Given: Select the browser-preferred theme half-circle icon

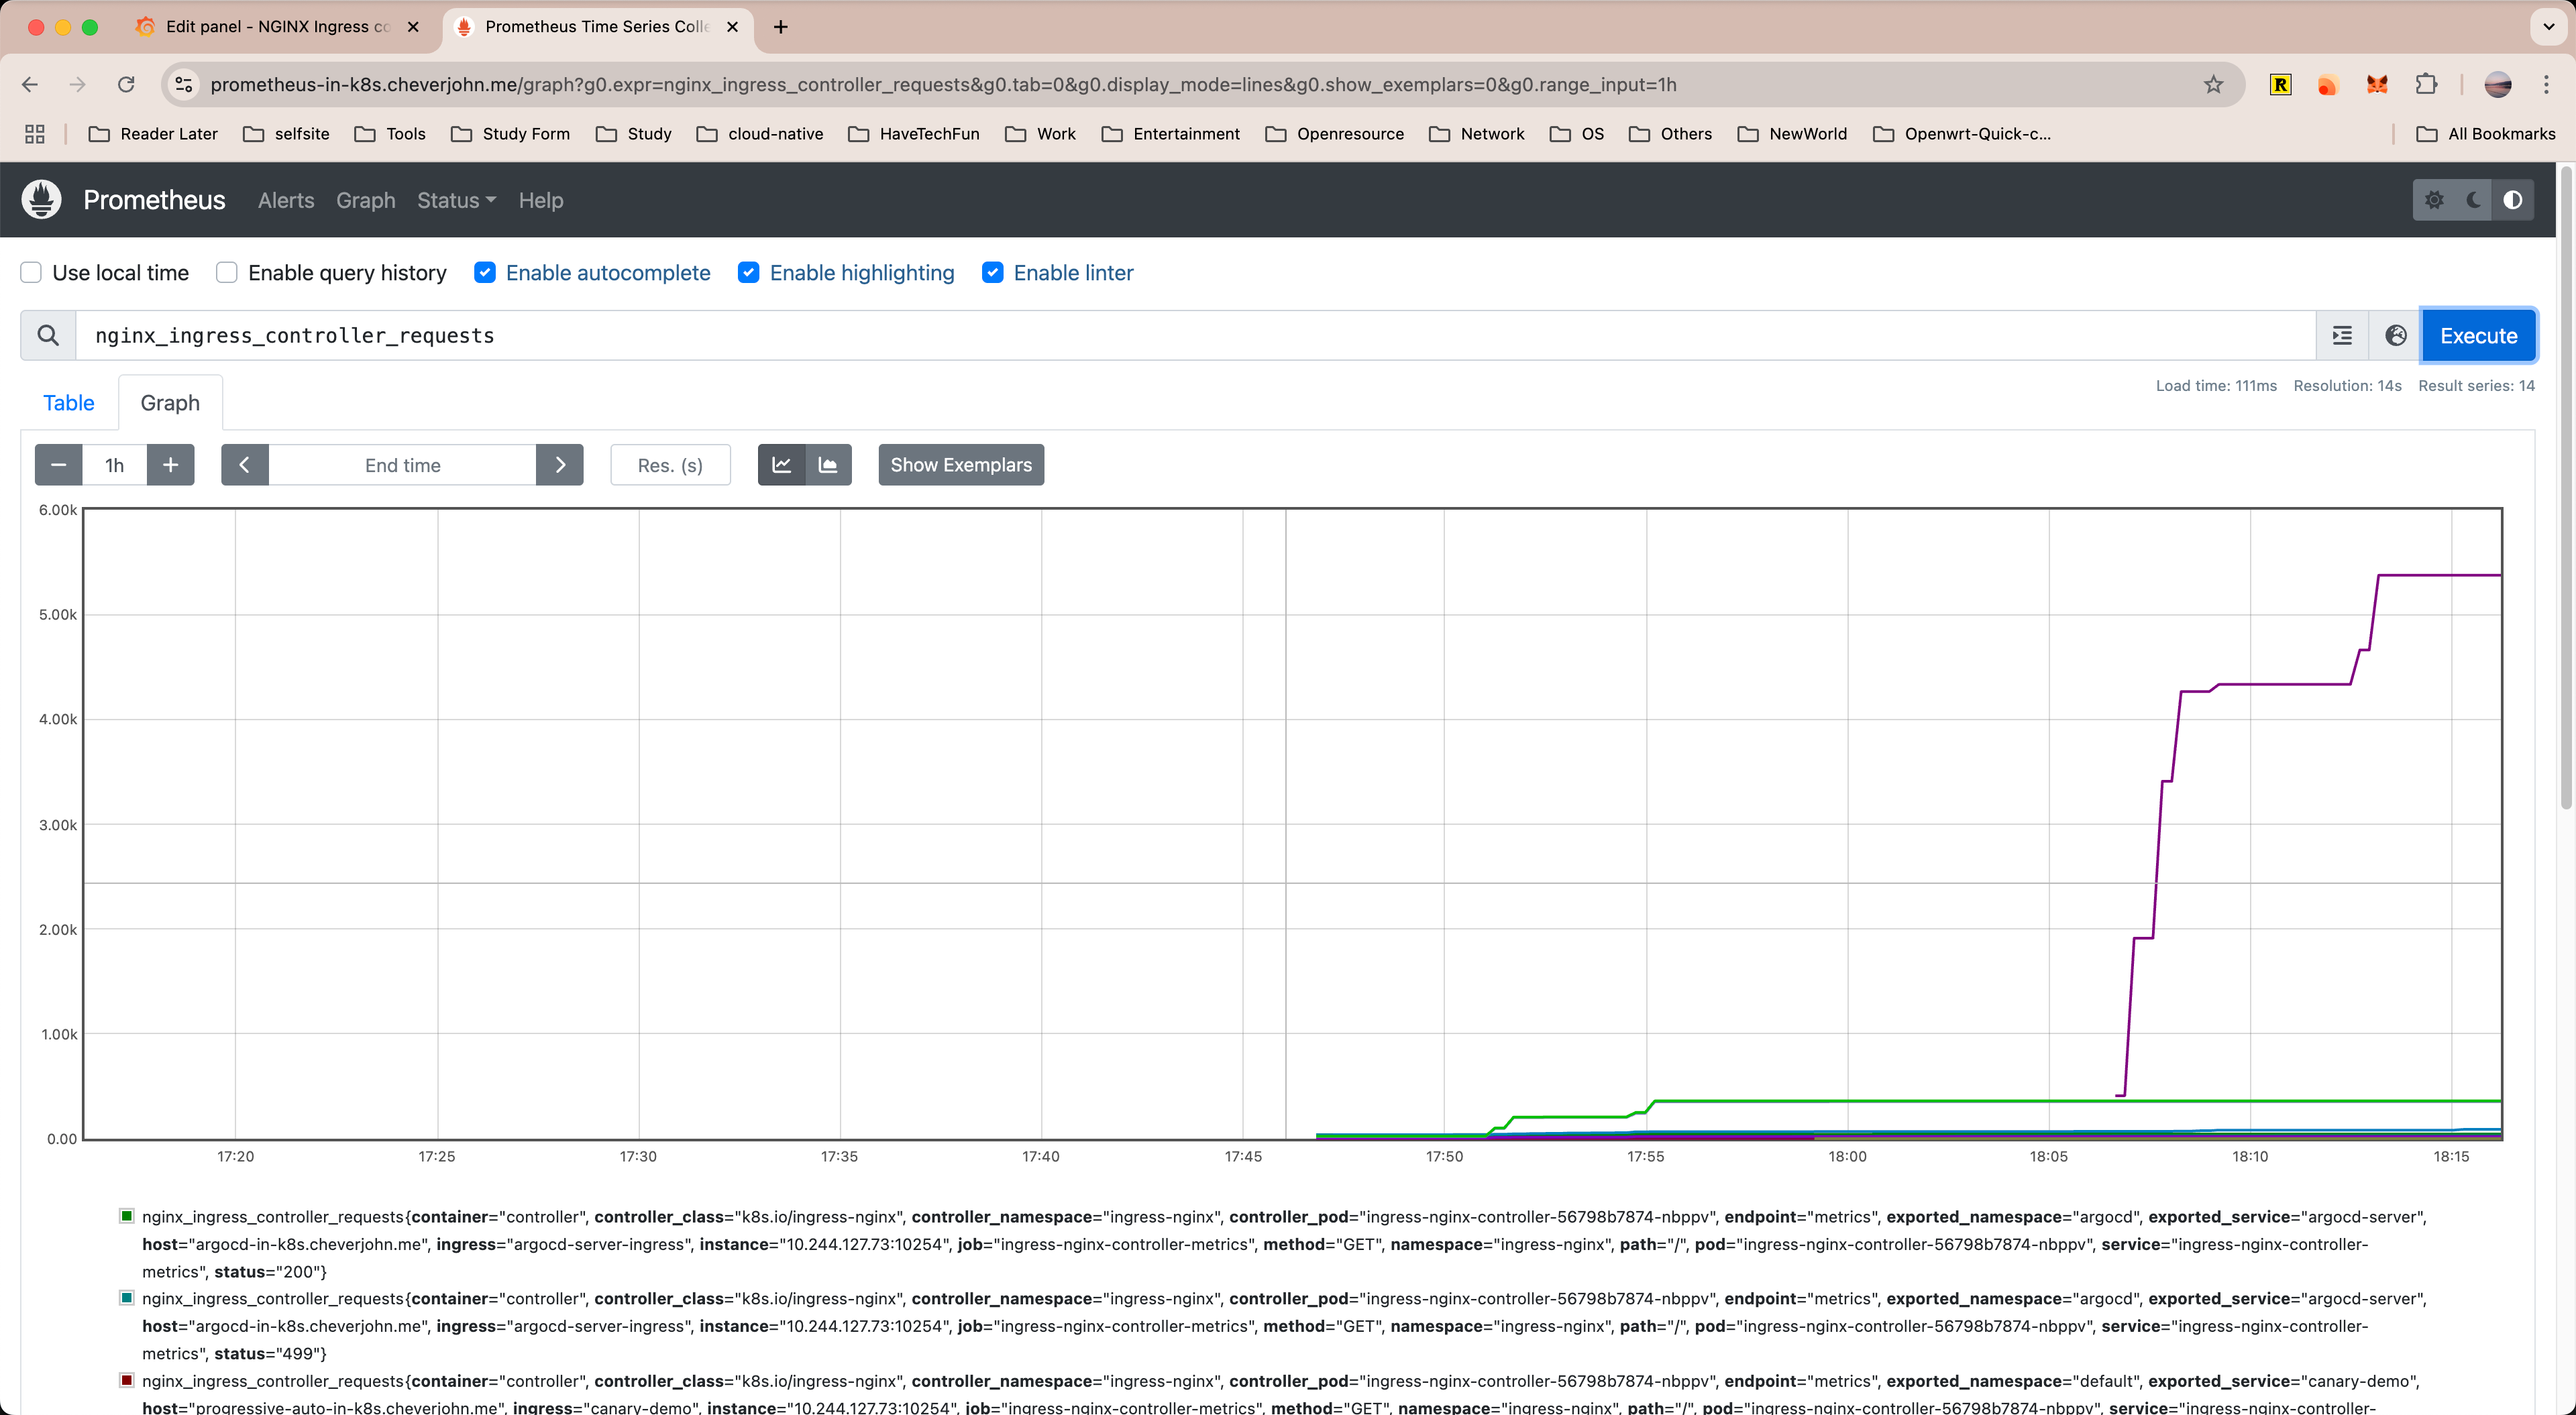Looking at the screenshot, I should click(2513, 200).
